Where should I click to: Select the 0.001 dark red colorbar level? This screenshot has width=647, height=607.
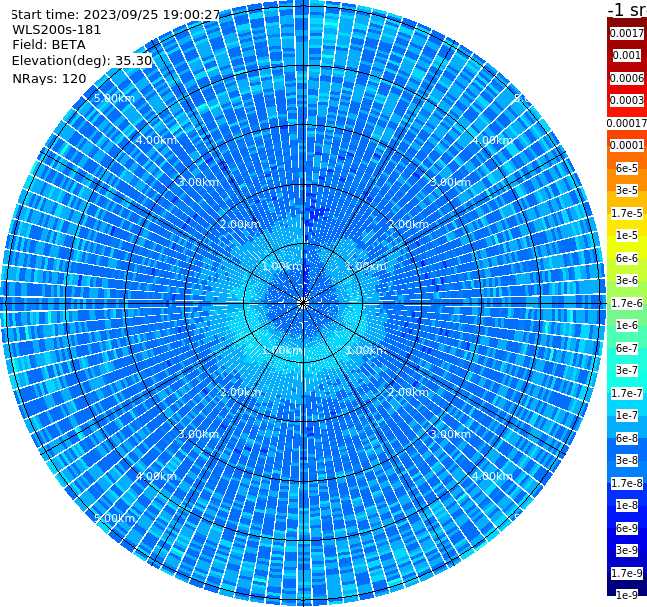coord(627,55)
